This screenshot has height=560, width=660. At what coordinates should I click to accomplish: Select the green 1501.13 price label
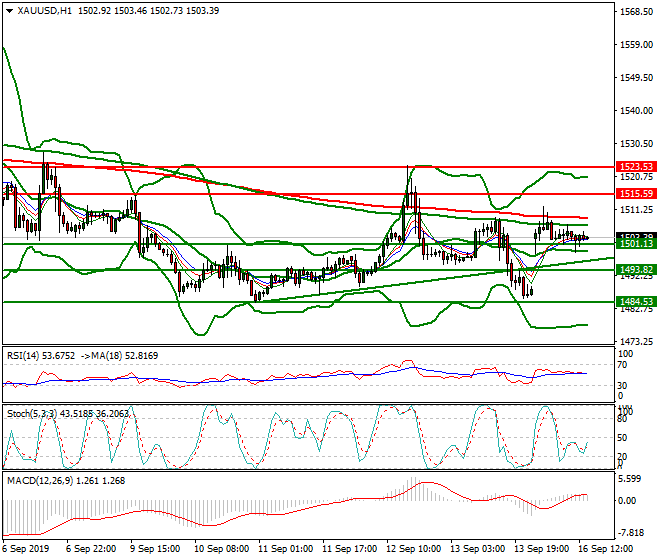[636, 244]
